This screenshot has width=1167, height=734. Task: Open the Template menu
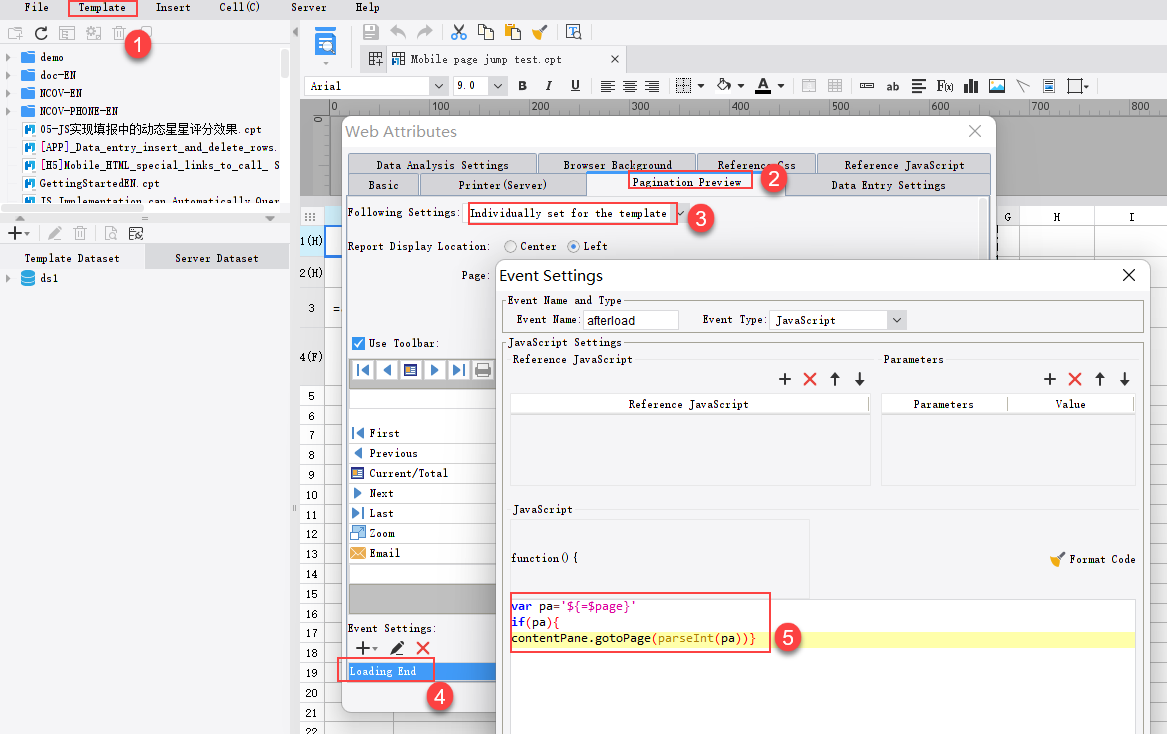click(x=101, y=8)
